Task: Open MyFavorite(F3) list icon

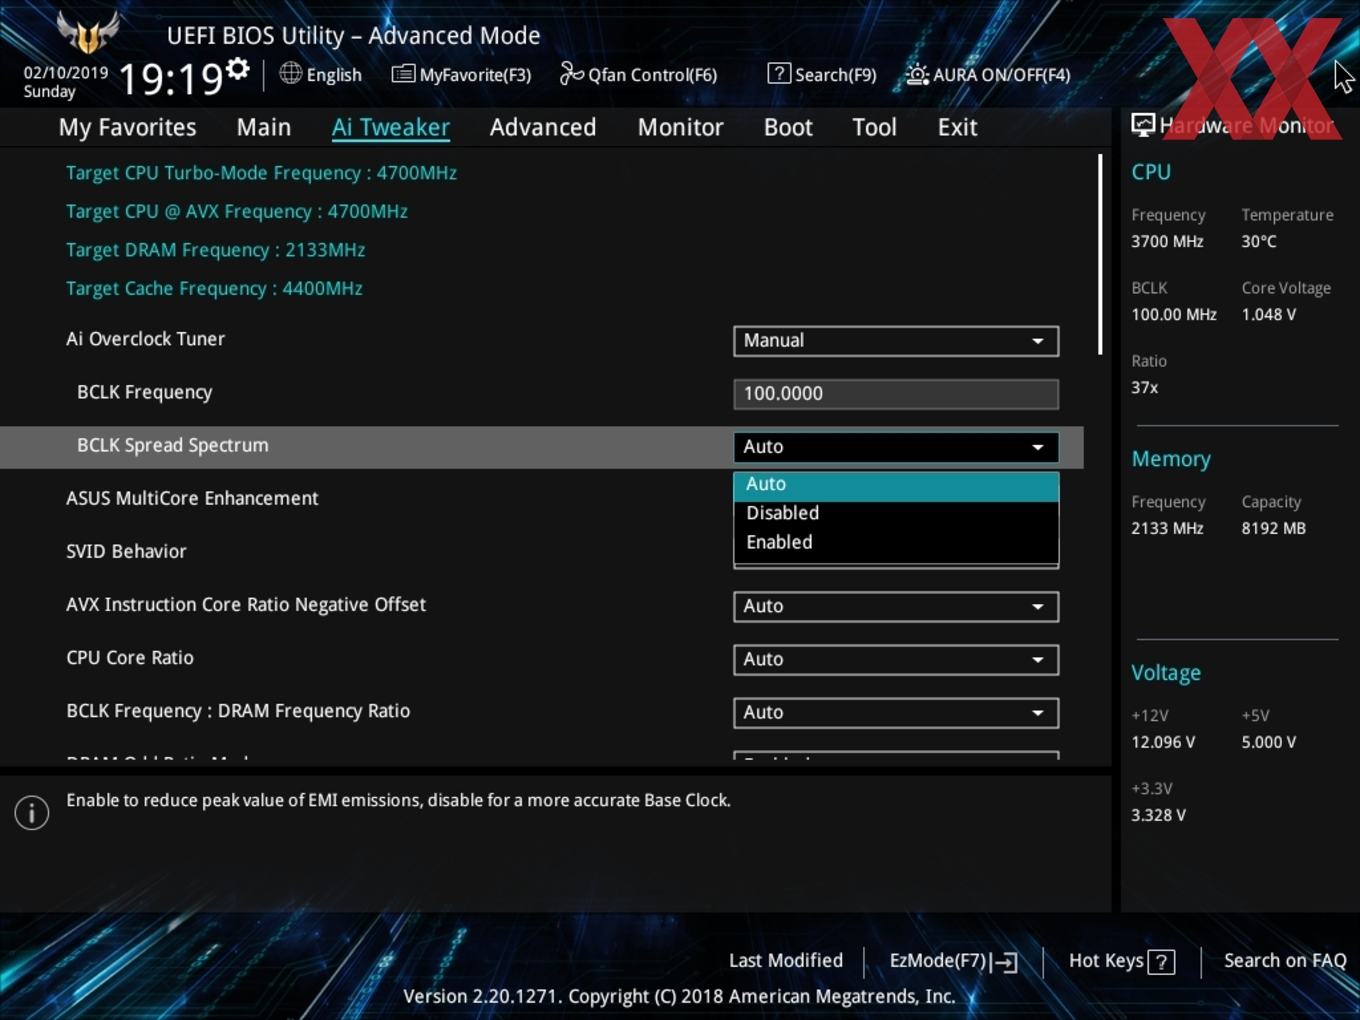Action: point(402,74)
